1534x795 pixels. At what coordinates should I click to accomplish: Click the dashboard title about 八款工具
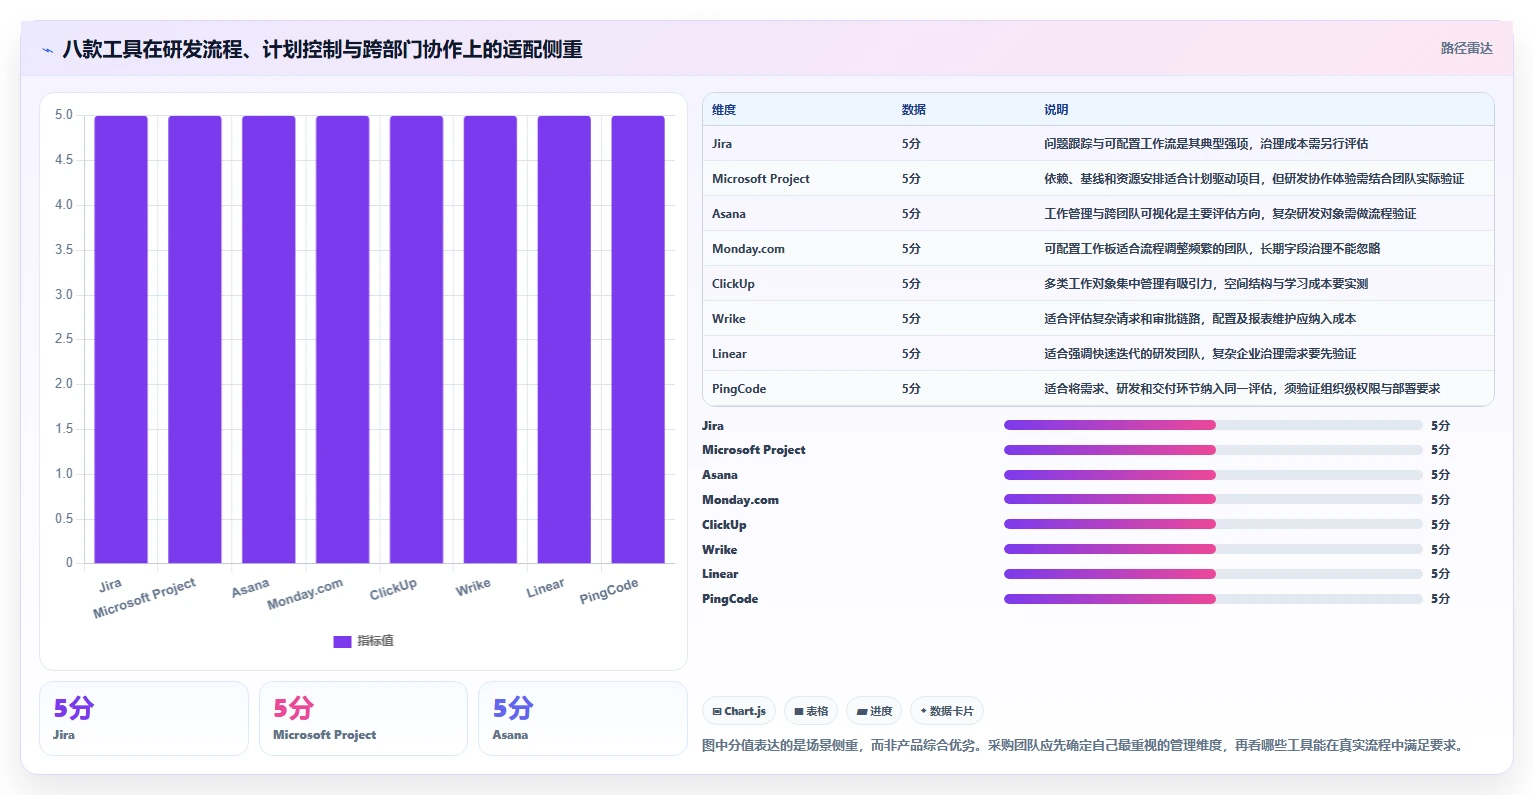(322, 49)
